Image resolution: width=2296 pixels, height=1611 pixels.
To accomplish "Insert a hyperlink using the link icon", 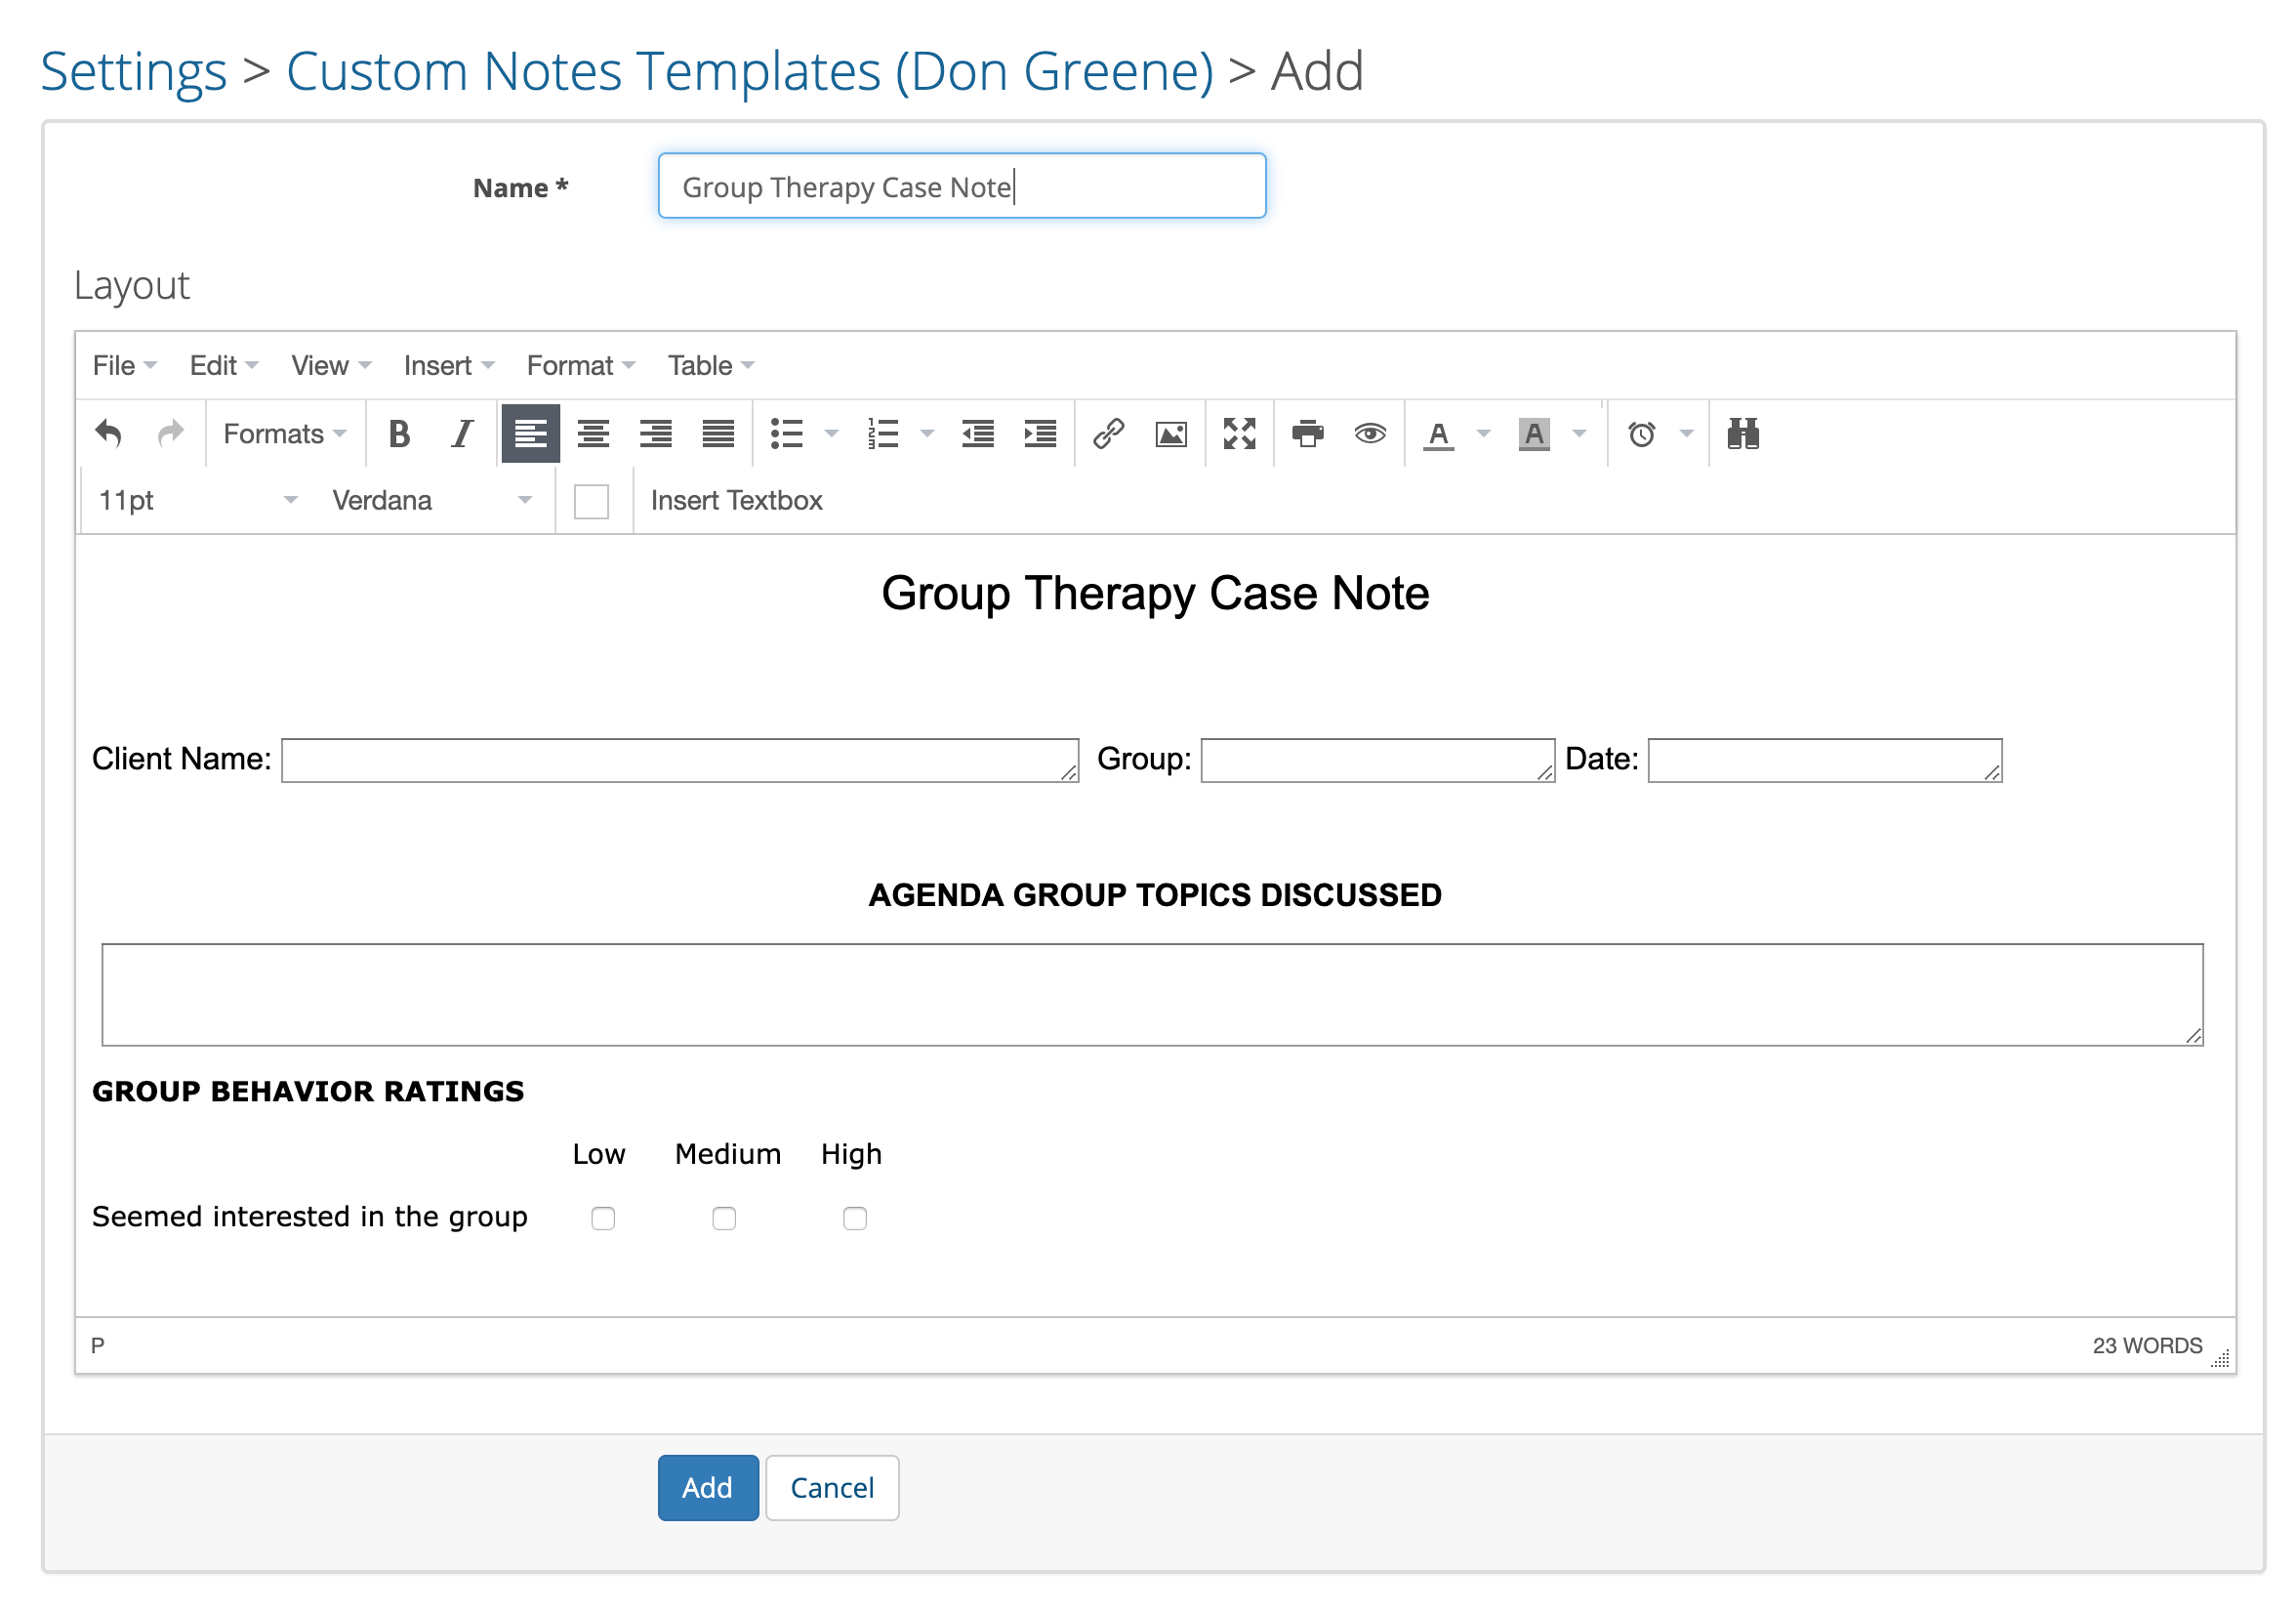I will 1108,434.
